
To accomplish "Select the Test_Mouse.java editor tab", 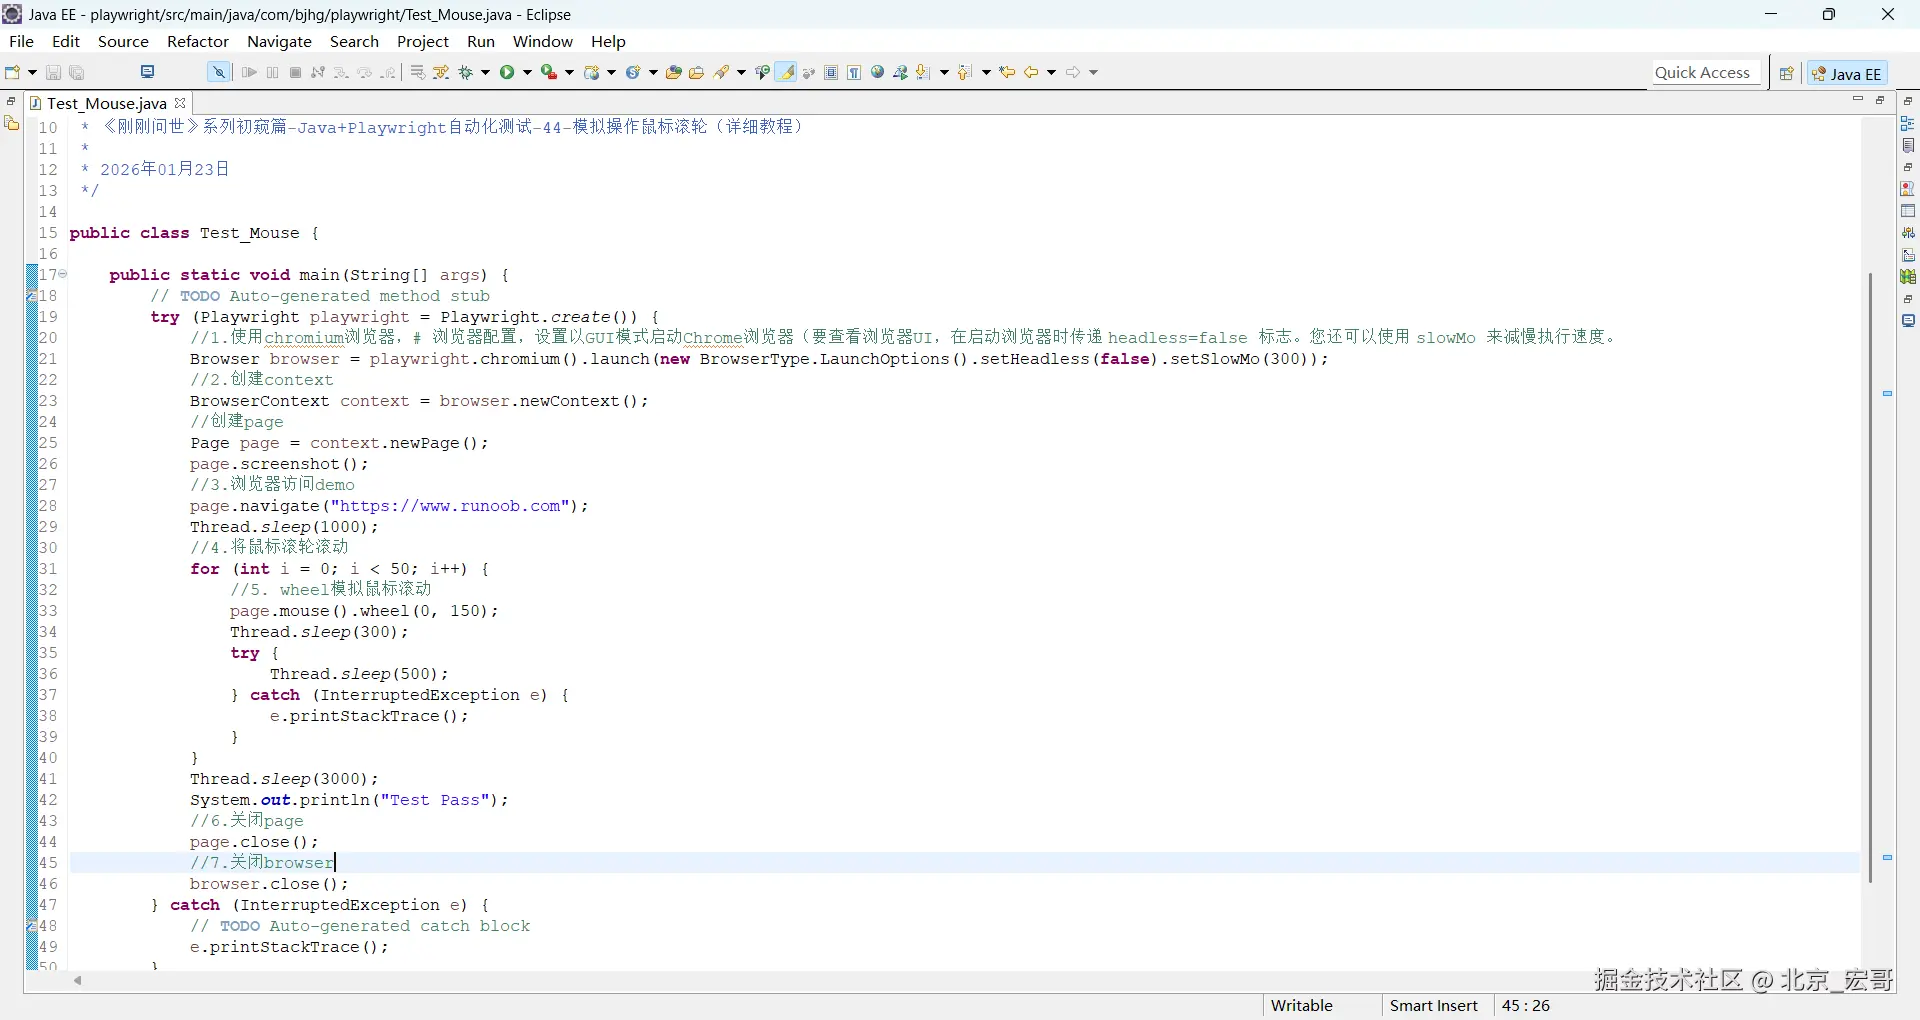I will 106,103.
